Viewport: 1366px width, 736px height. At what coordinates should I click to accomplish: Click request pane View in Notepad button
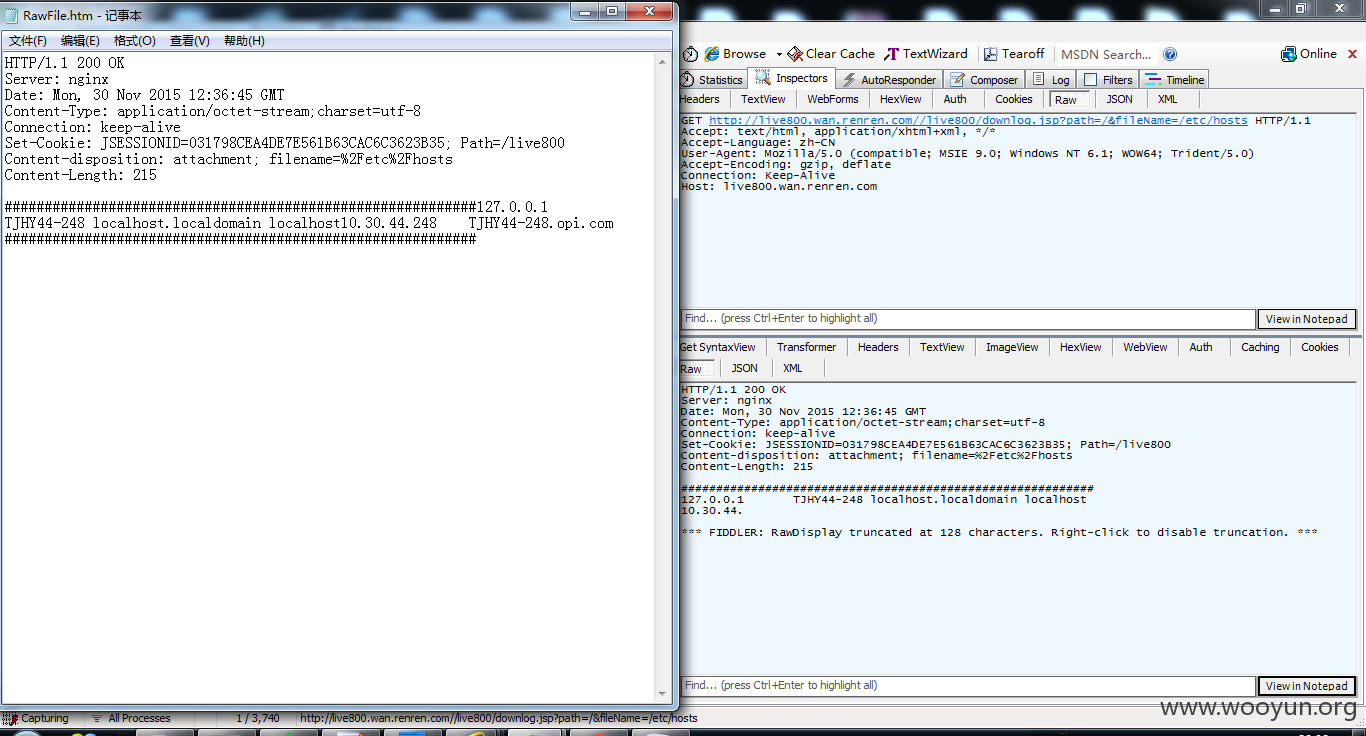click(1306, 319)
